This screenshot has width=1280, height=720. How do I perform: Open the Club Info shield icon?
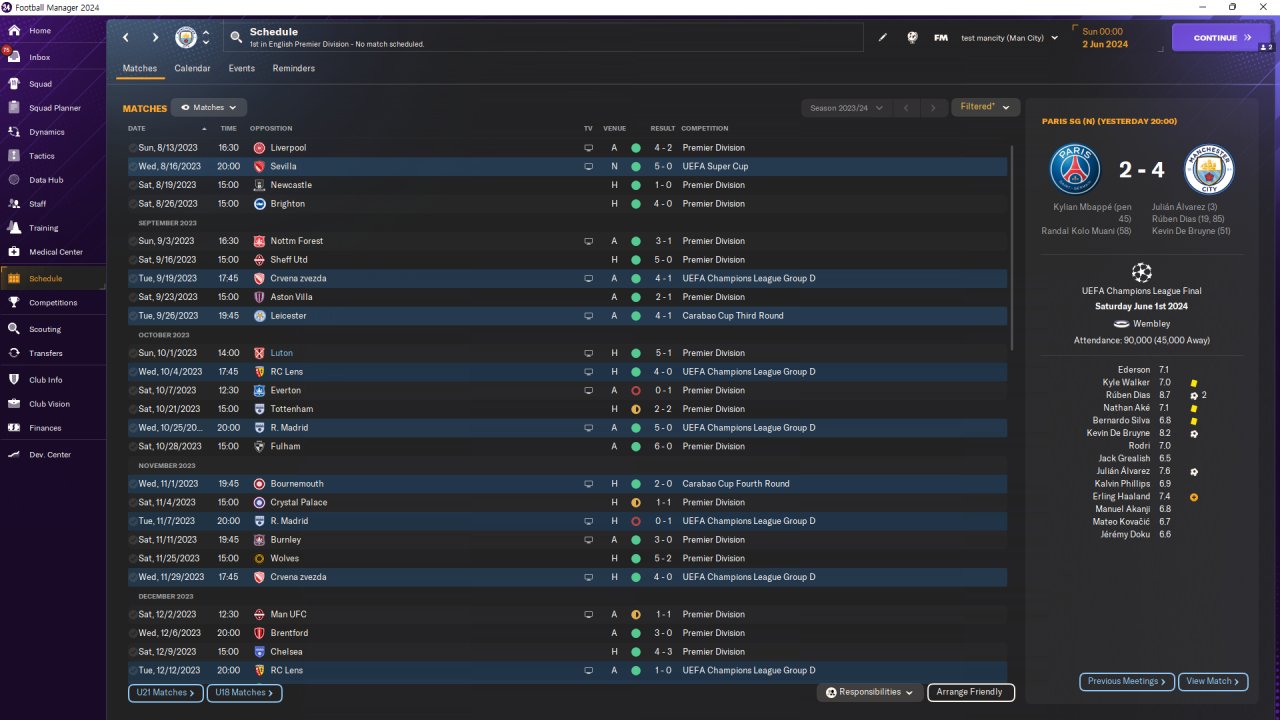pyautogui.click(x=14, y=380)
